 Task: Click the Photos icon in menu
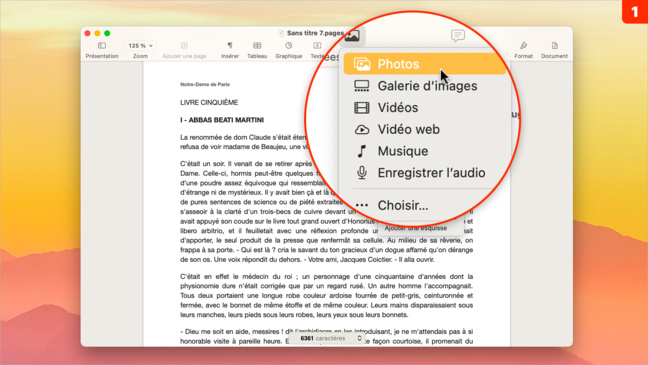click(x=362, y=64)
